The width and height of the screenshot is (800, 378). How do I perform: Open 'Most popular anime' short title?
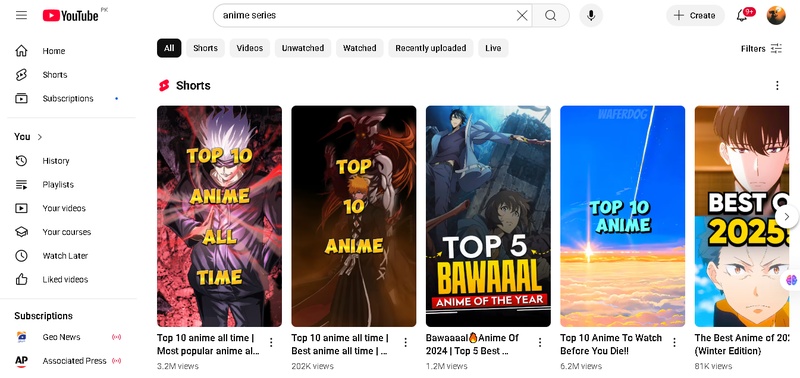tap(208, 344)
